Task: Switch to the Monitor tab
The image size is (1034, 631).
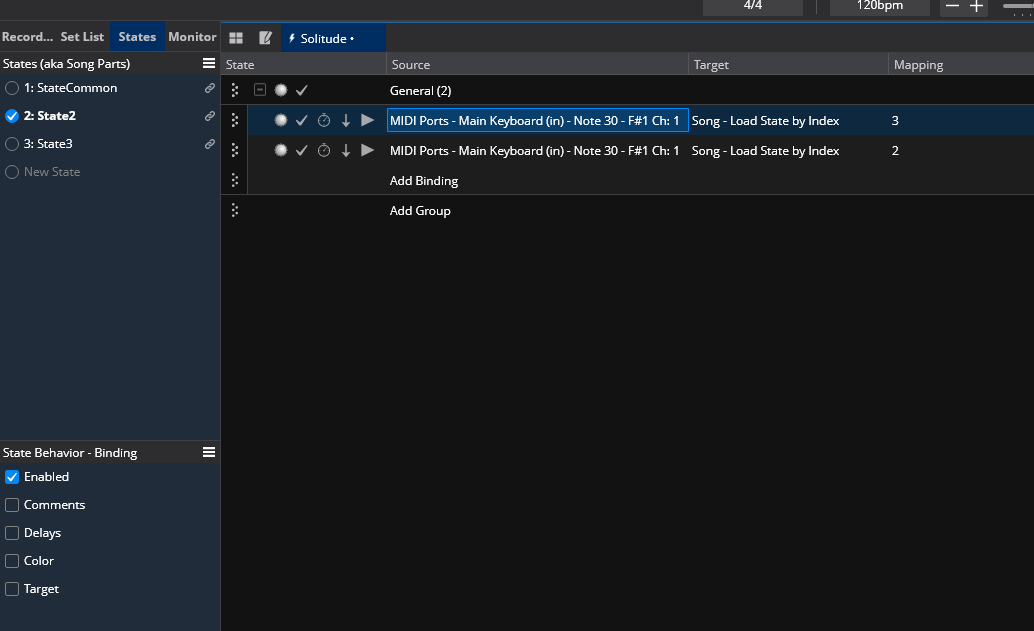Action: tap(192, 37)
